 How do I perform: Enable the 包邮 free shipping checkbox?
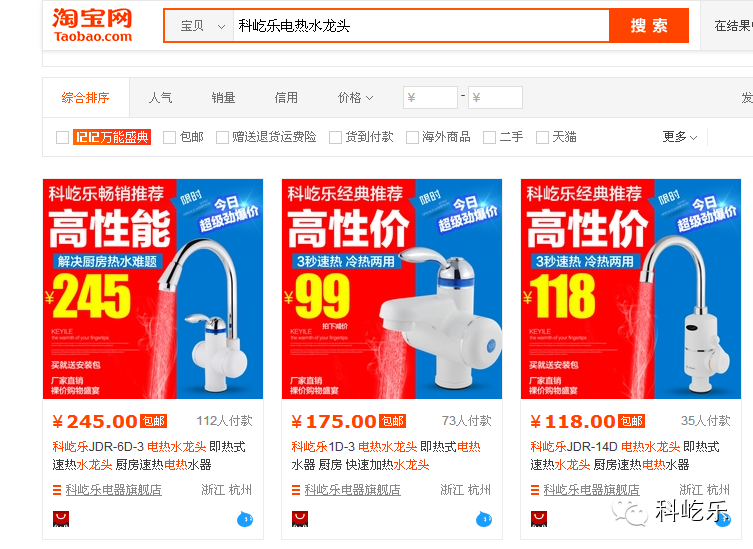click(x=169, y=137)
